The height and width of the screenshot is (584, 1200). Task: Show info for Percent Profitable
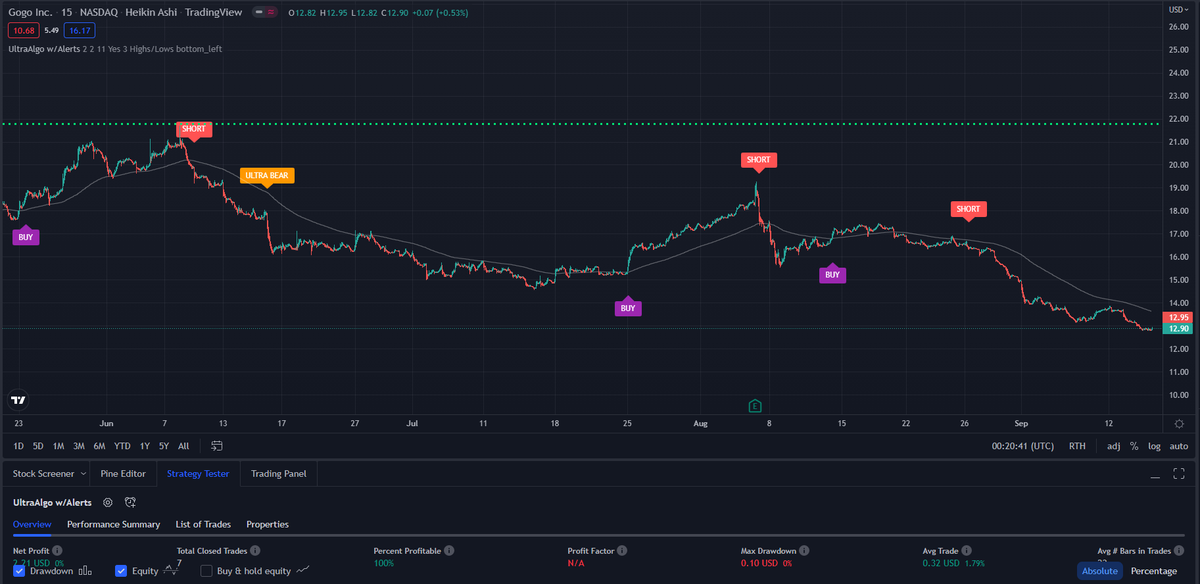[x=449, y=551]
